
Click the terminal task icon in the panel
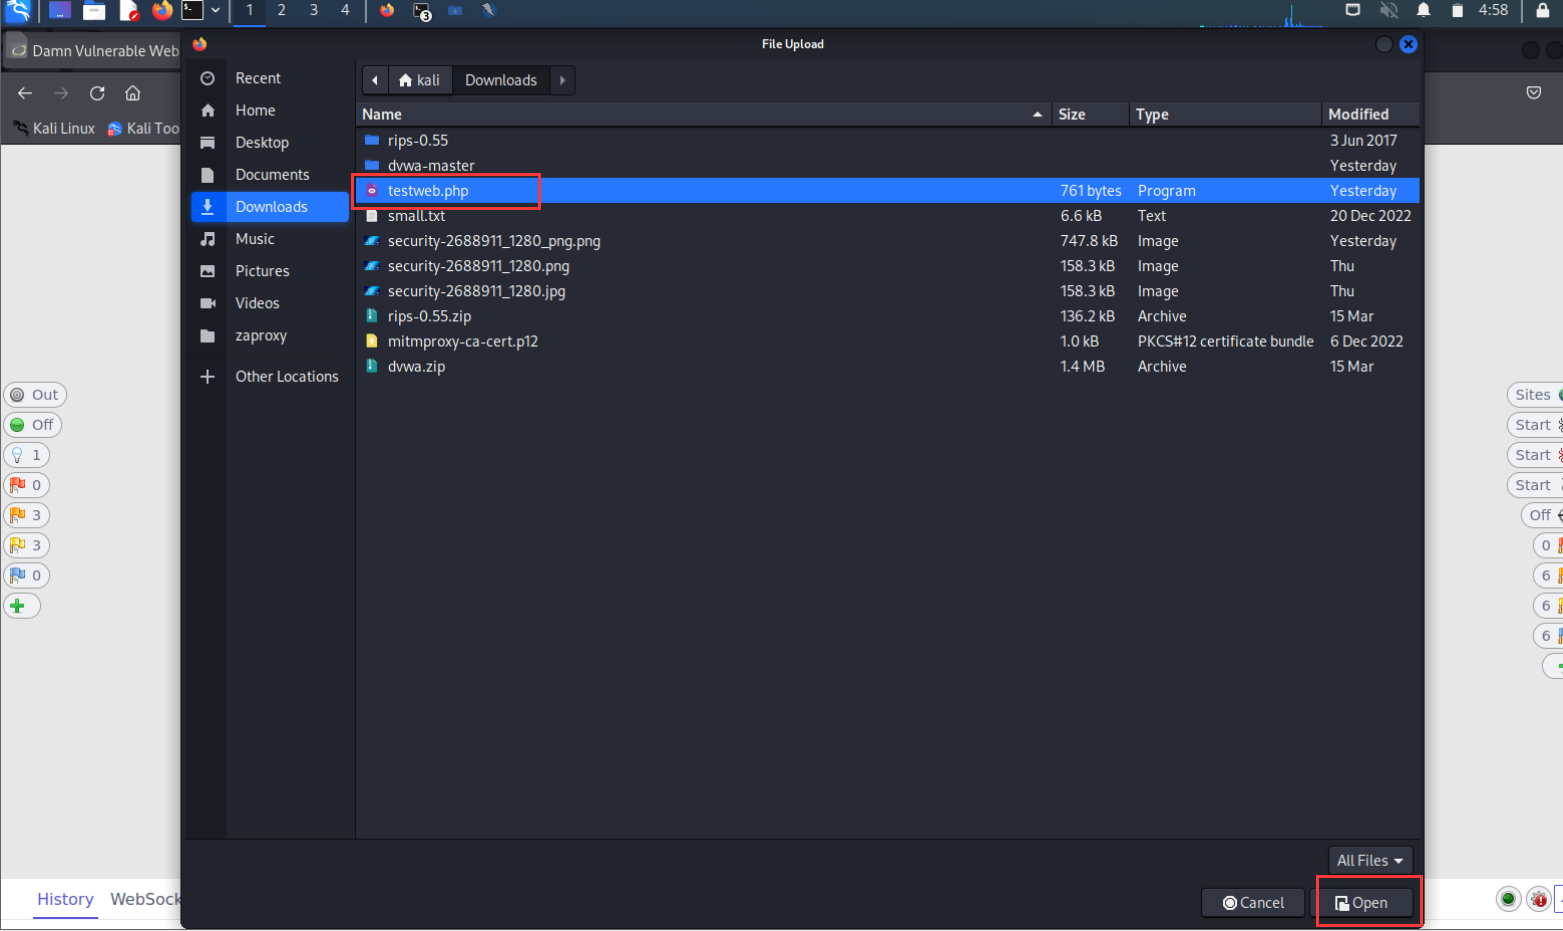pyautogui.click(x=422, y=11)
